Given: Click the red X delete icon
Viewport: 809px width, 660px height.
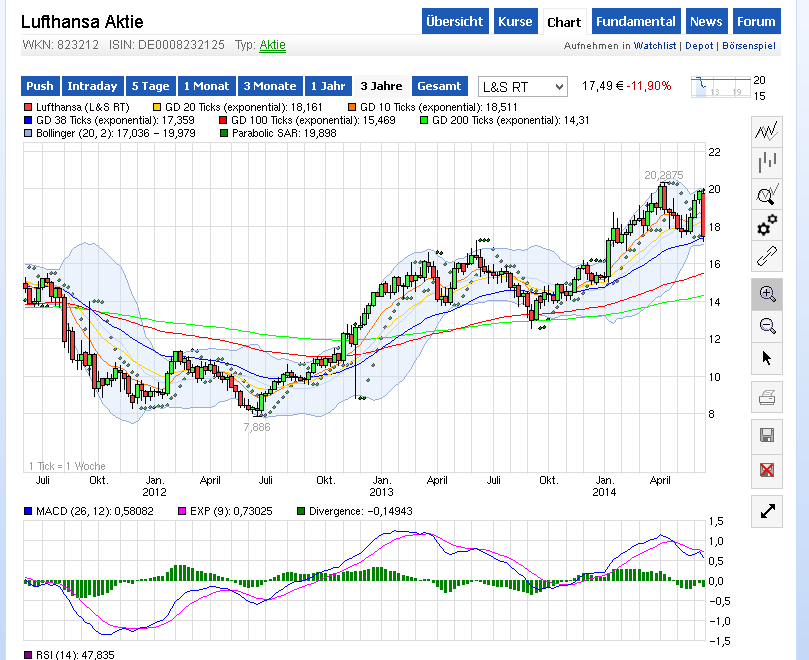Looking at the screenshot, I should (x=767, y=469).
